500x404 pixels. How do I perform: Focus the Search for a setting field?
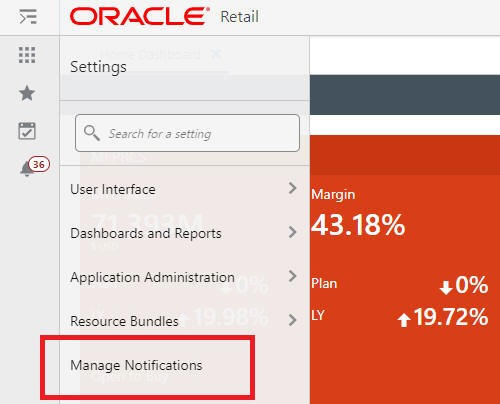(x=187, y=133)
